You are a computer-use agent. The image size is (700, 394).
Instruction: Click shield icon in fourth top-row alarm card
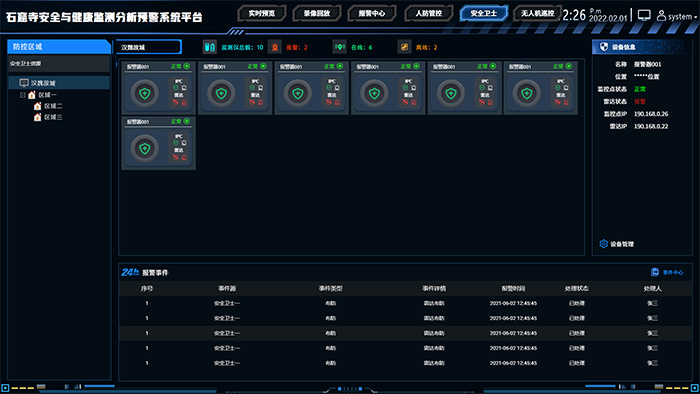374,93
